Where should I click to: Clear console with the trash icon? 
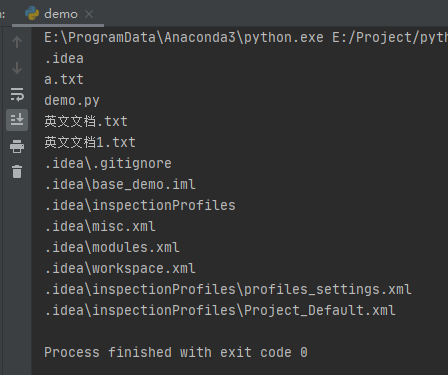point(17,172)
